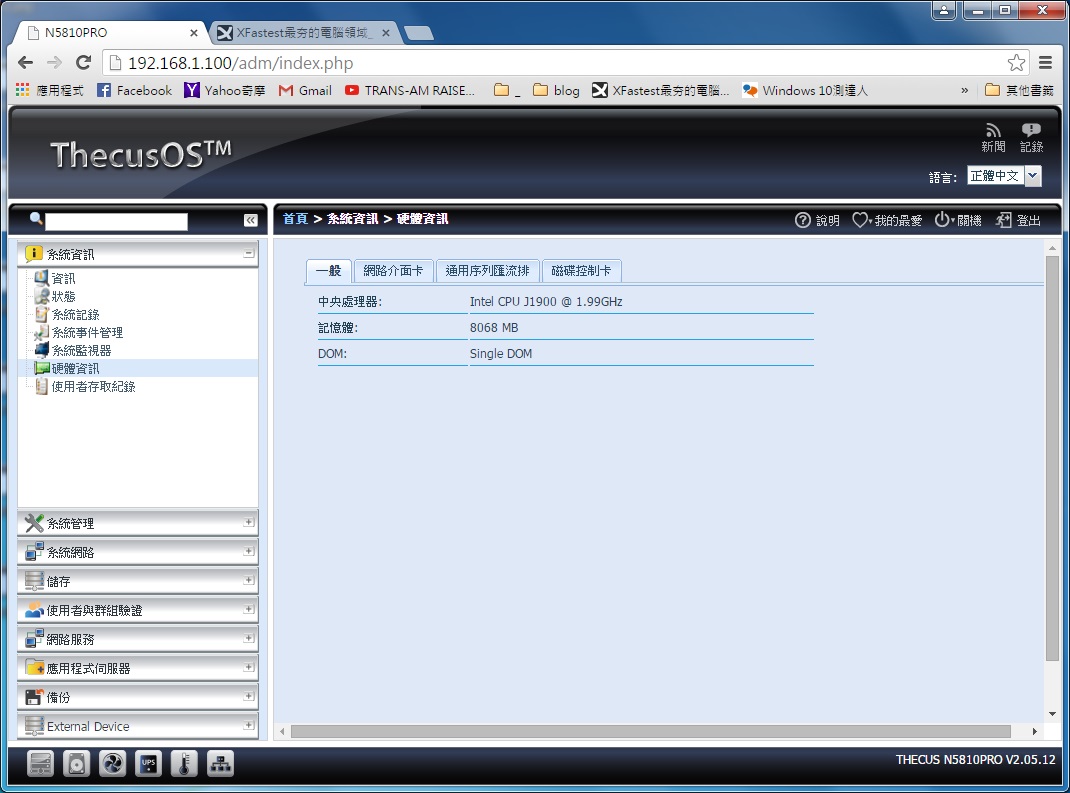Collapse the left sidebar with double-arrow button
This screenshot has height=793, width=1070.
click(x=250, y=220)
